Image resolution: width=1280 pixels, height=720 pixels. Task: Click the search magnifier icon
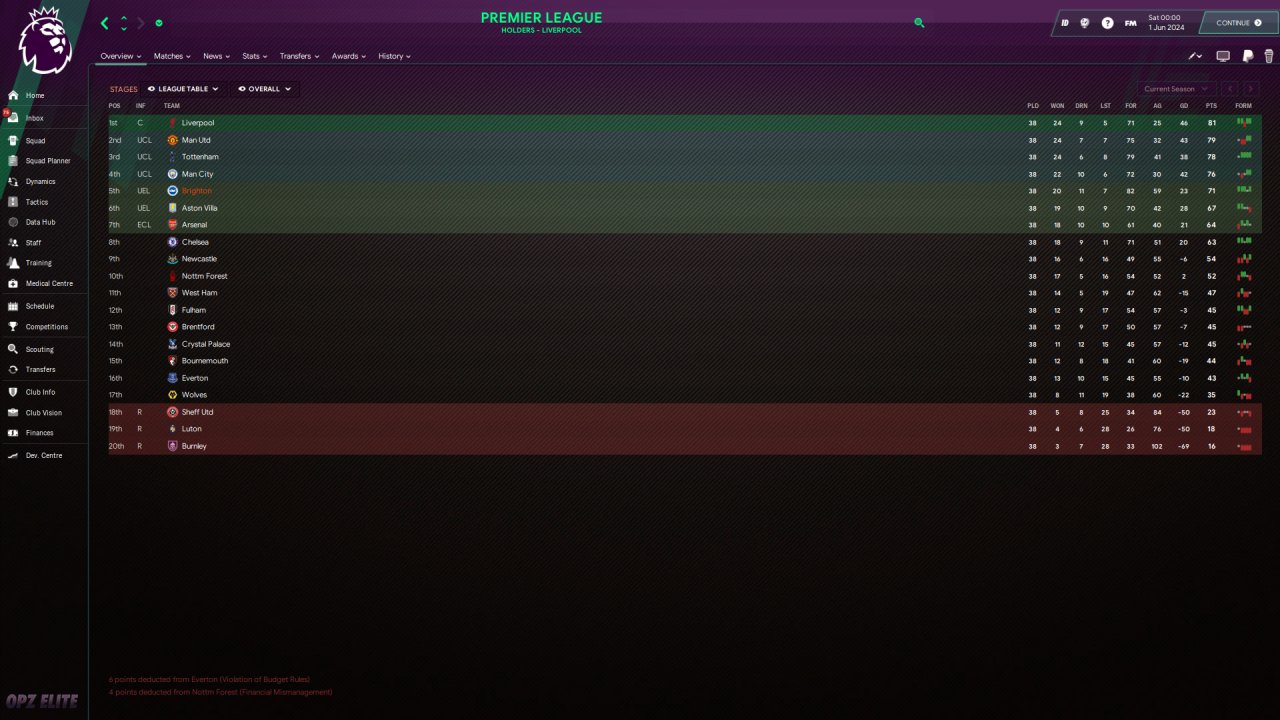[x=919, y=22]
